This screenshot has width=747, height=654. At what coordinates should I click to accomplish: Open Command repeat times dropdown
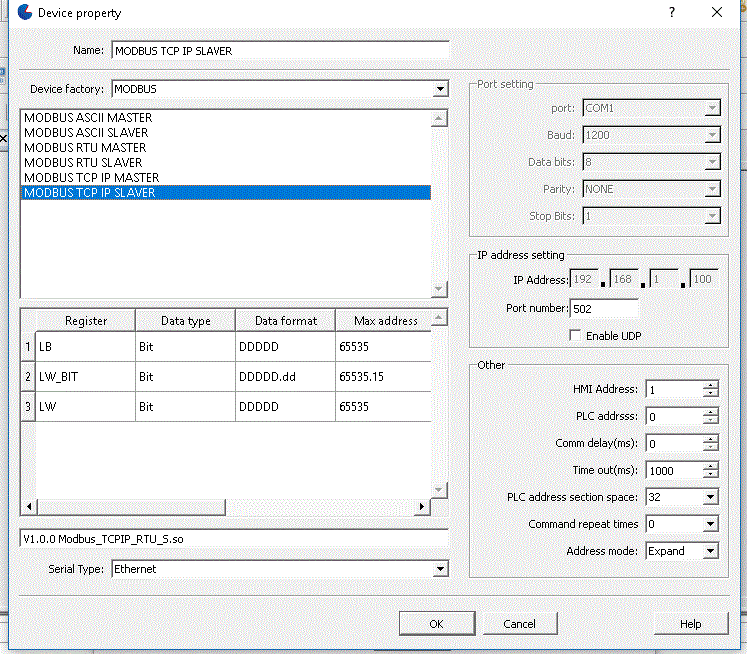coord(710,524)
